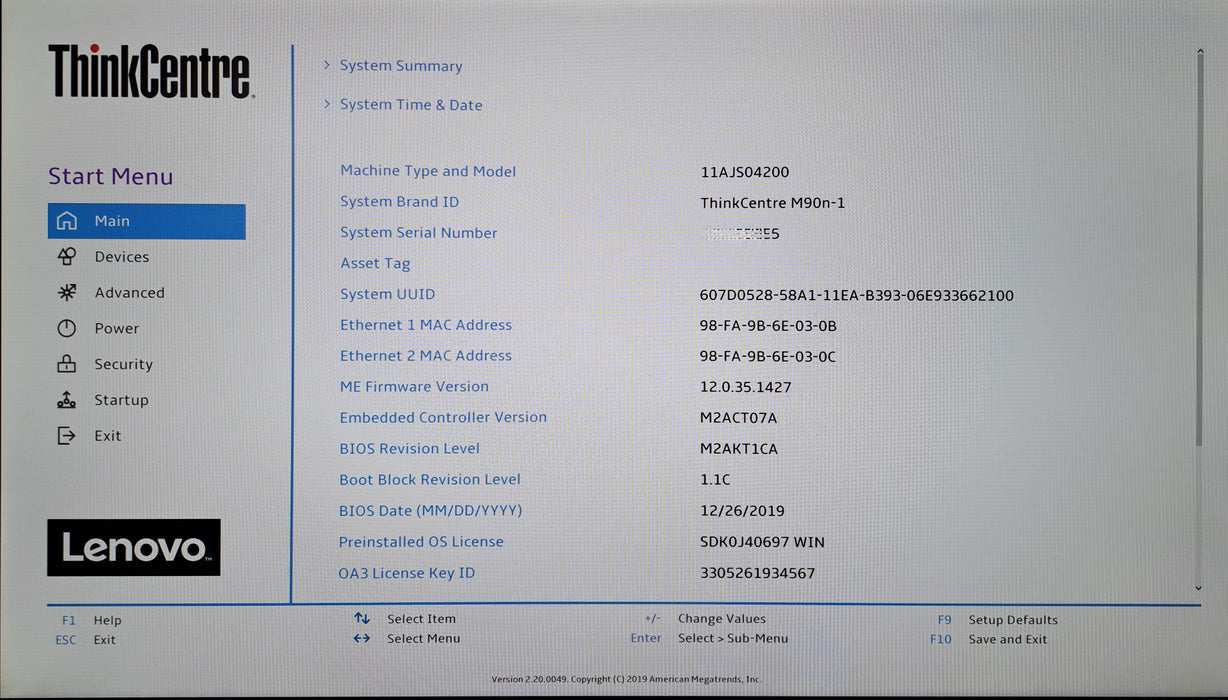The image size is (1228, 700).
Task: Select the date value 12/26/2019
Action: (742, 511)
